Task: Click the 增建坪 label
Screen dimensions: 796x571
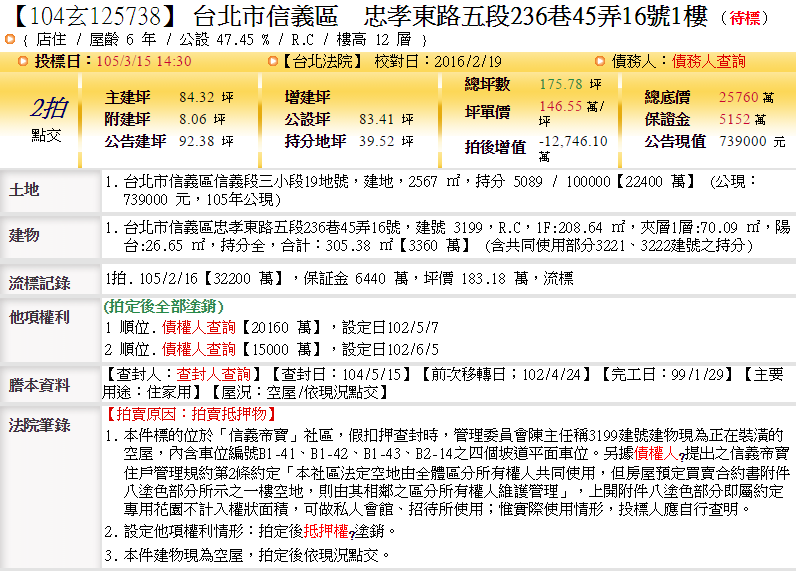Action: click(308, 97)
